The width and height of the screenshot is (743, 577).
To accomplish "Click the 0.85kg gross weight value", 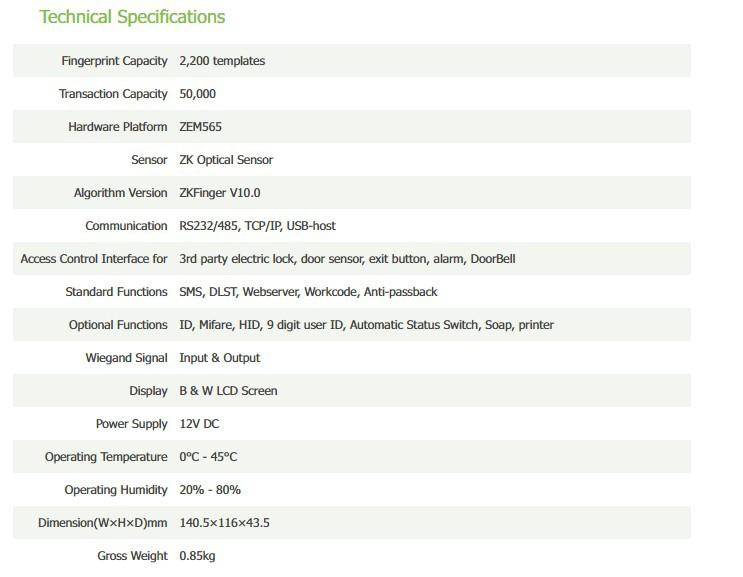I will pos(197,556).
